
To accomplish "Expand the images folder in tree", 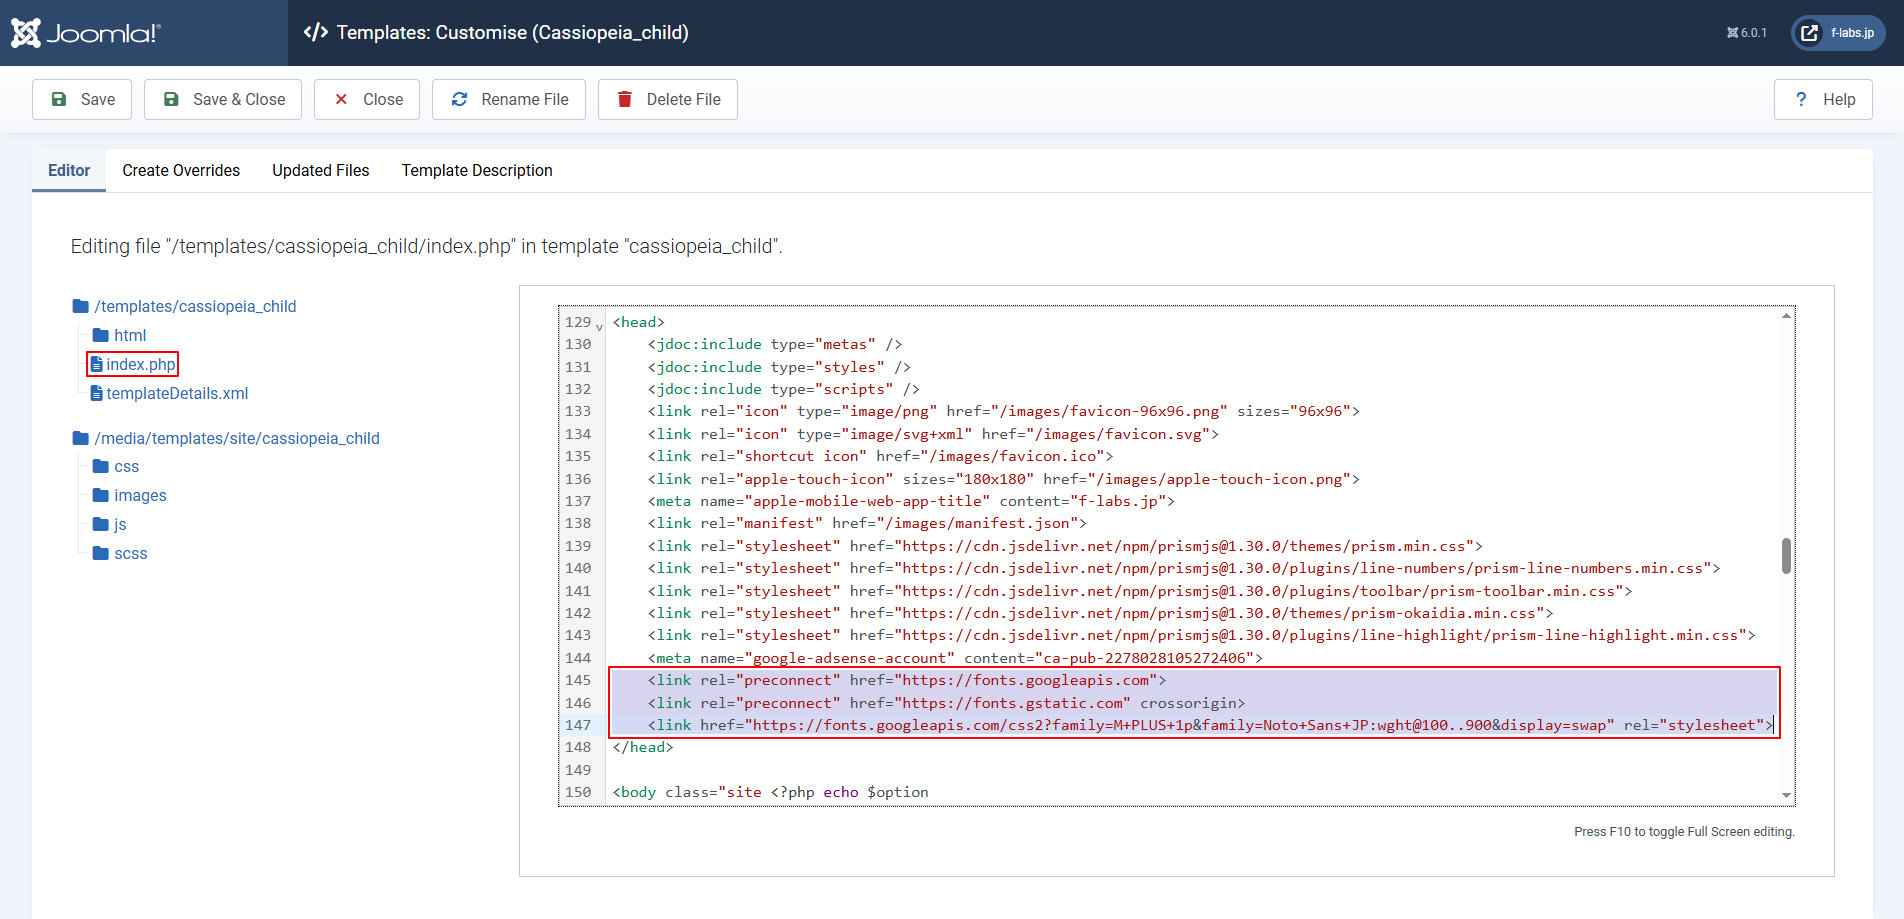I will click(140, 495).
